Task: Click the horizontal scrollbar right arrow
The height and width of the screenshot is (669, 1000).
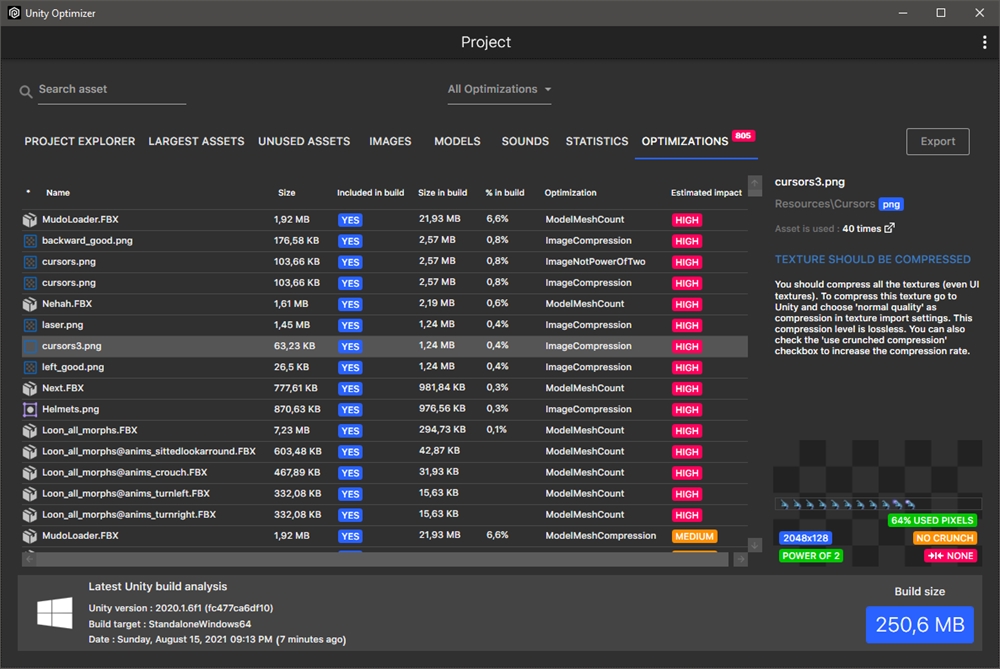Action: pyautogui.click(x=740, y=559)
